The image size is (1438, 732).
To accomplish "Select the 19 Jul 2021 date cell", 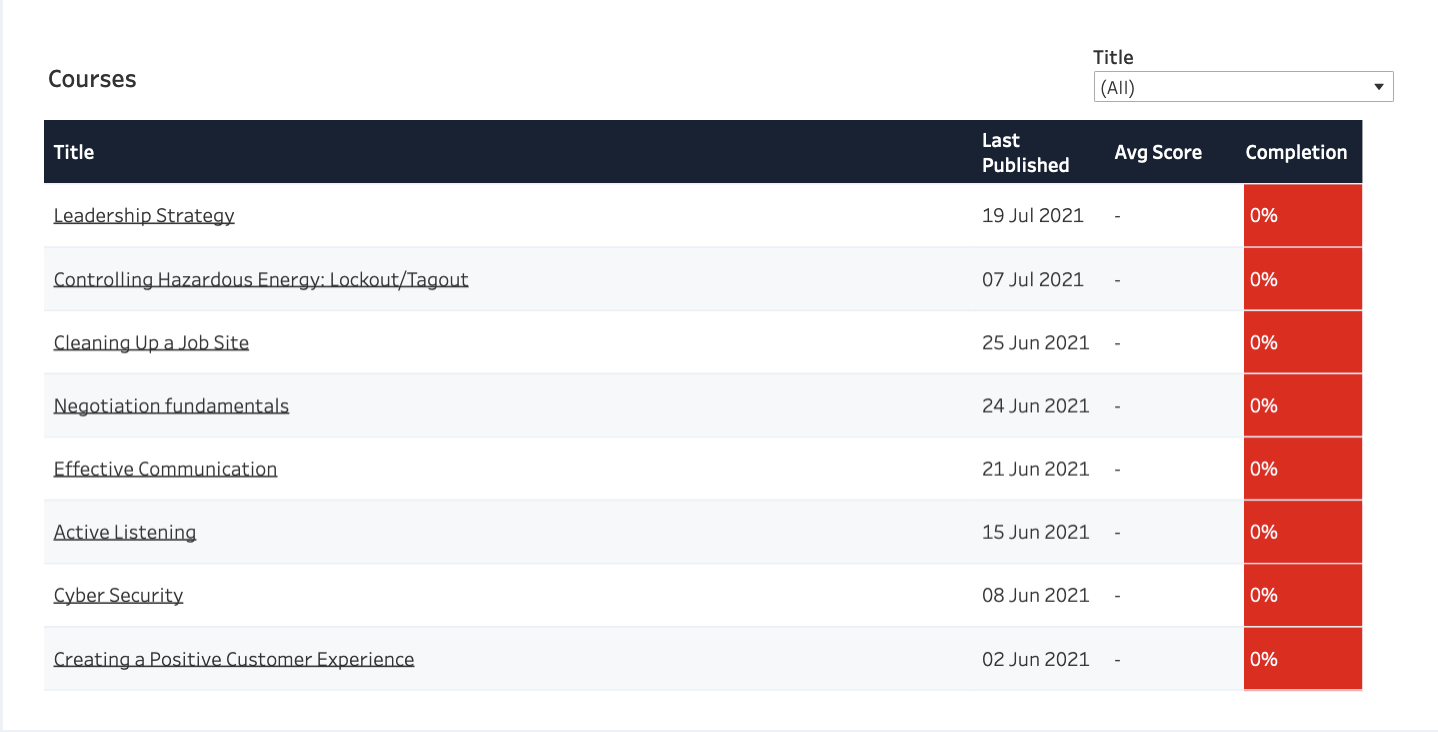I will (1033, 215).
